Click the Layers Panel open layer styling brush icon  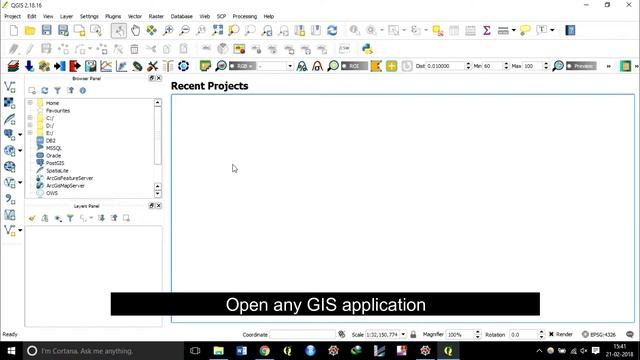click(x=32, y=218)
